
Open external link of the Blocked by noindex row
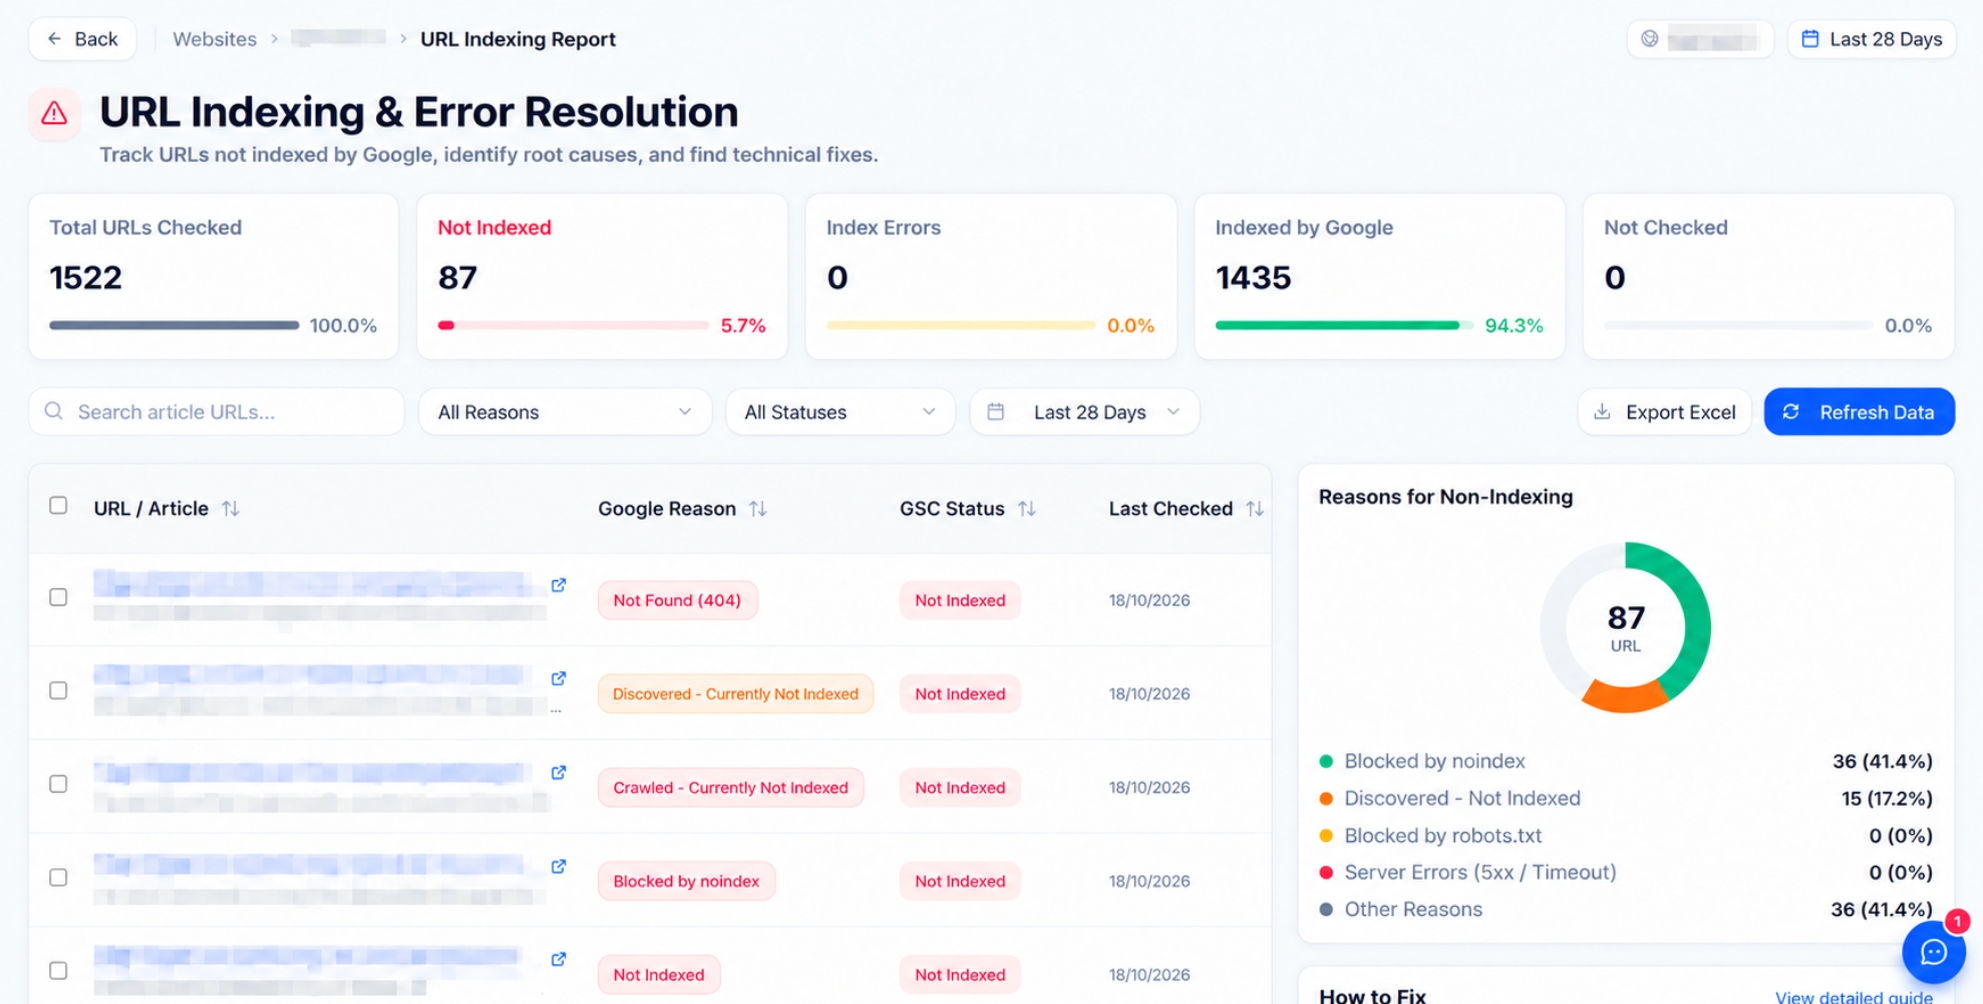(559, 866)
